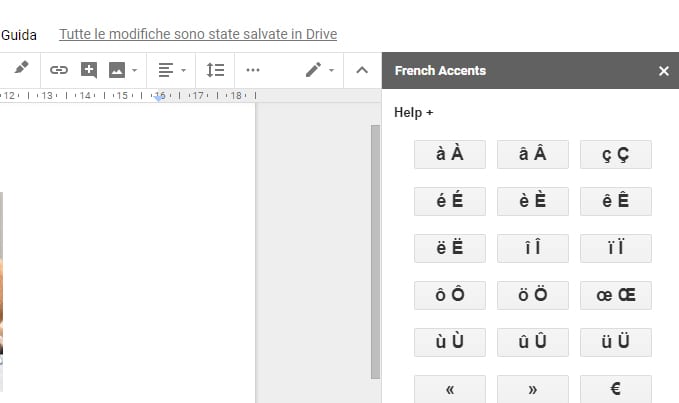Insert the à À accent character
The height and width of the screenshot is (403, 679).
click(x=450, y=154)
